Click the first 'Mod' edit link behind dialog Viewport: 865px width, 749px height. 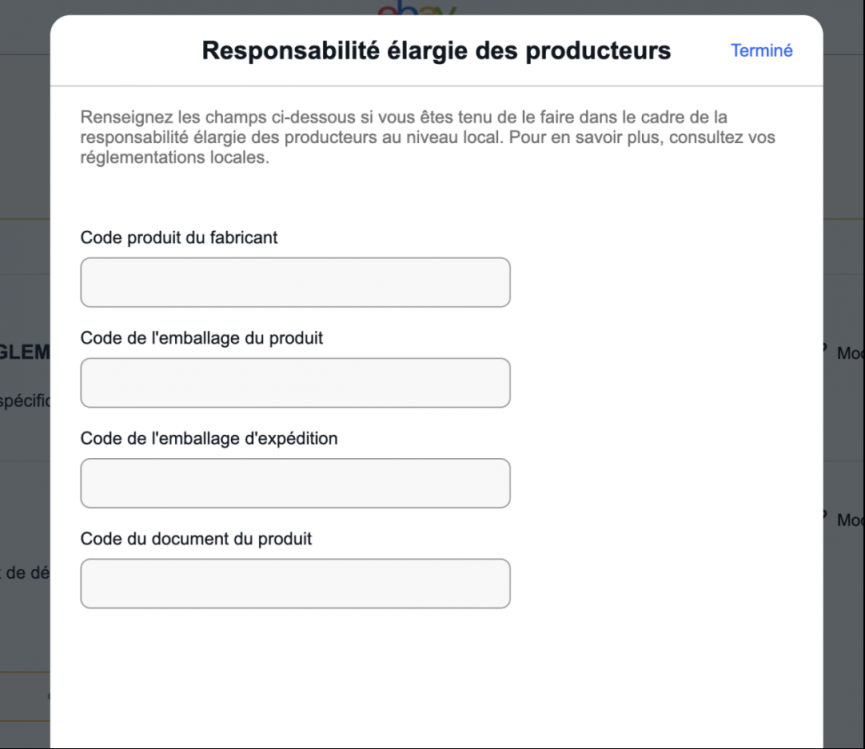(849, 354)
